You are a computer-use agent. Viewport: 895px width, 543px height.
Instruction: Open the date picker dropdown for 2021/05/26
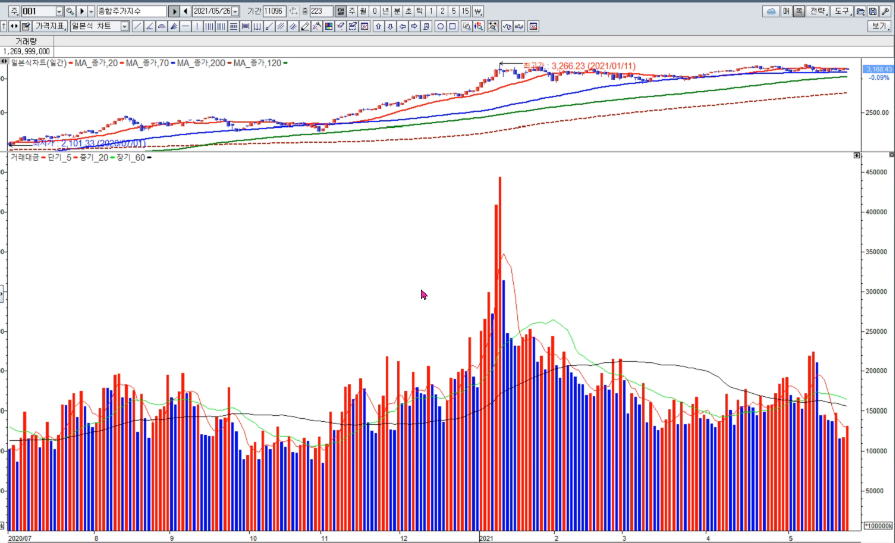pos(237,11)
